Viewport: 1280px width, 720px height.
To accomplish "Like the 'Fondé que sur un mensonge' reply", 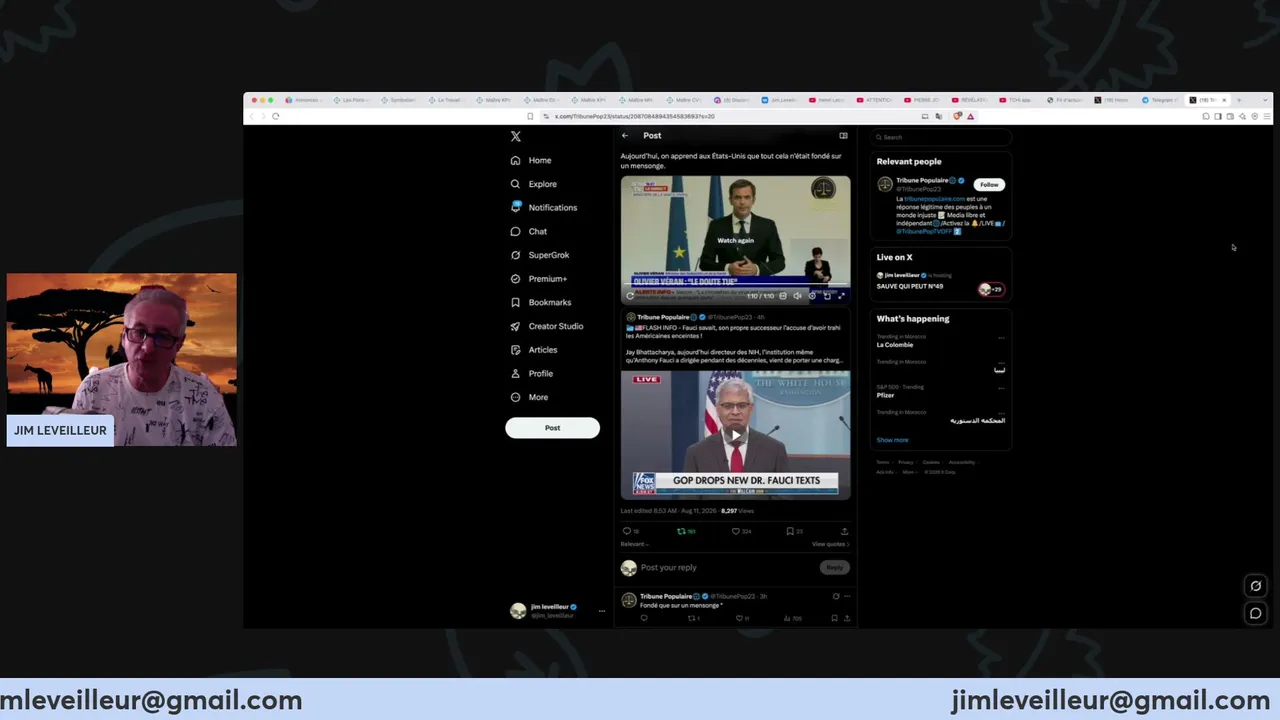I will click(739, 618).
